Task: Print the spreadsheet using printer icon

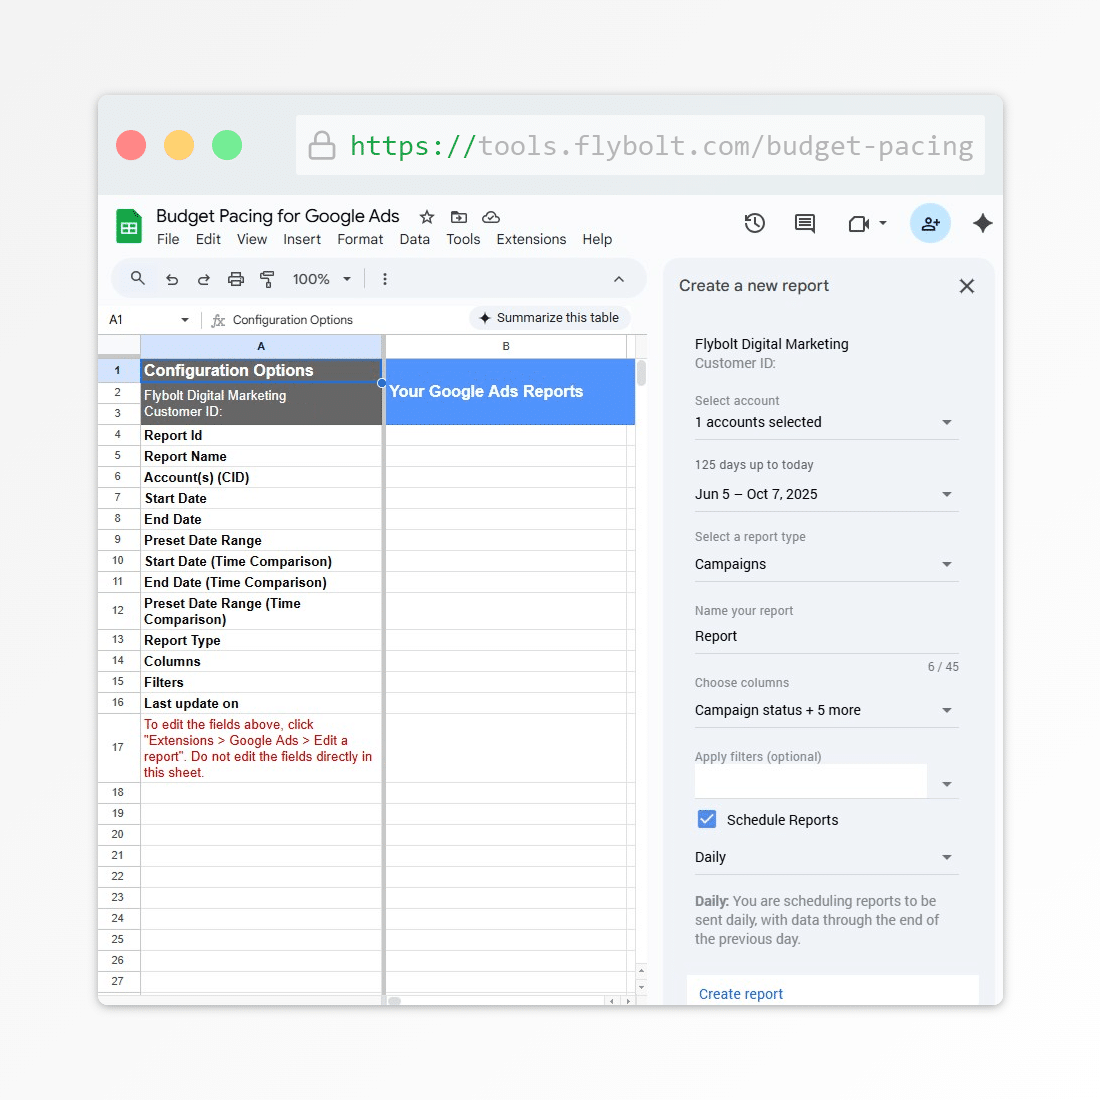Action: (x=236, y=280)
